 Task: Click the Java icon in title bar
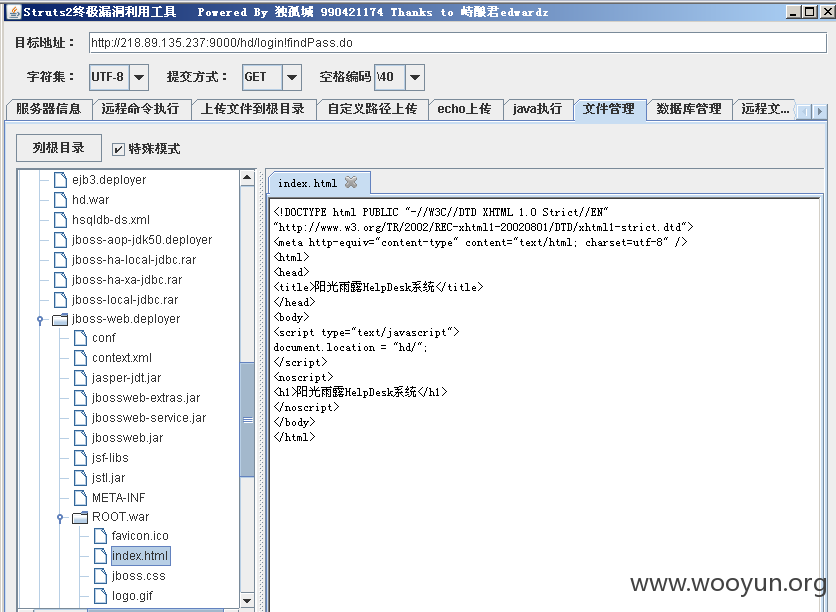pos(14,11)
